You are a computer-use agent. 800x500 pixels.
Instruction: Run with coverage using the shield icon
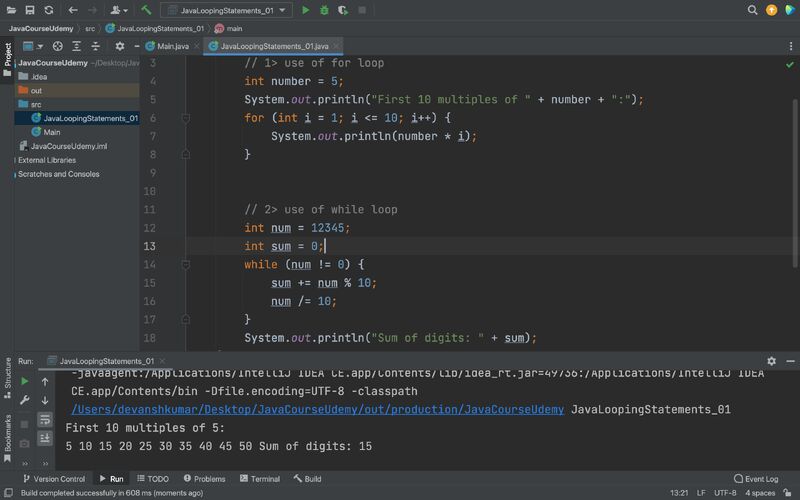pyautogui.click(x=343, y=10)
